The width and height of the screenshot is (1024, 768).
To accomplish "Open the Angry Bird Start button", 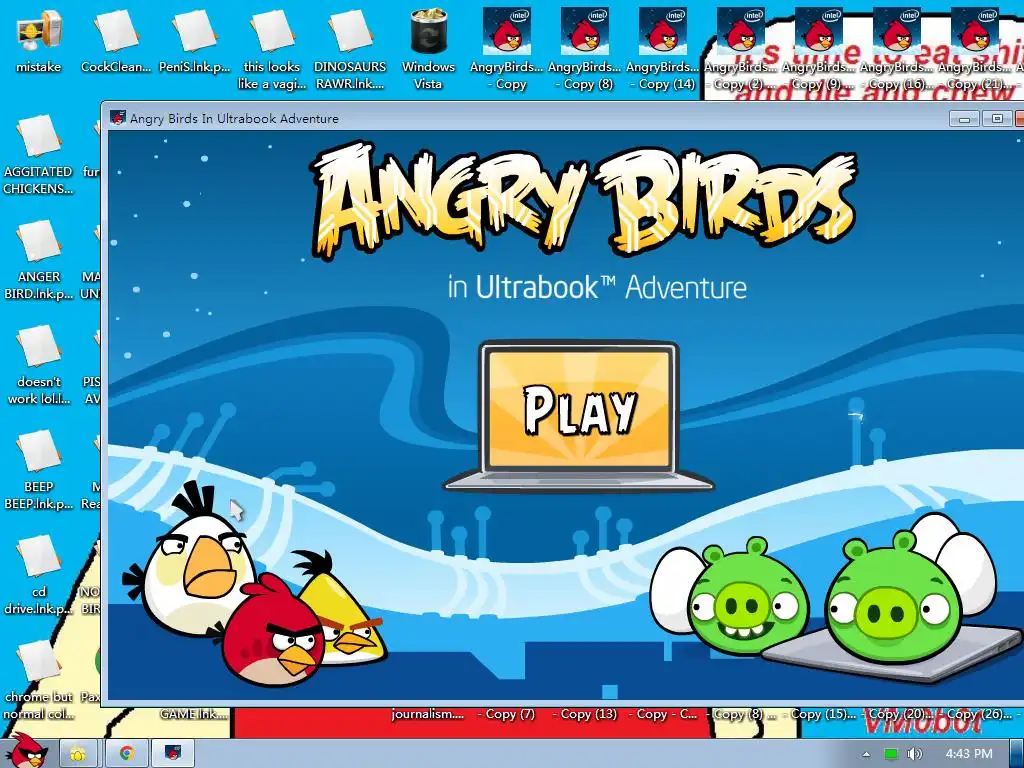I will [26, 751].
